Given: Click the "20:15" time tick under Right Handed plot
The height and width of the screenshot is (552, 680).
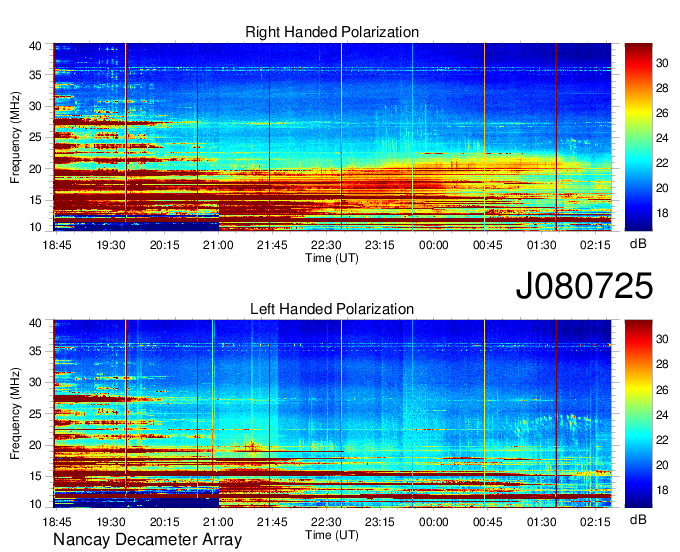Looking at the screenshot, I should click(x=164, y=245).
